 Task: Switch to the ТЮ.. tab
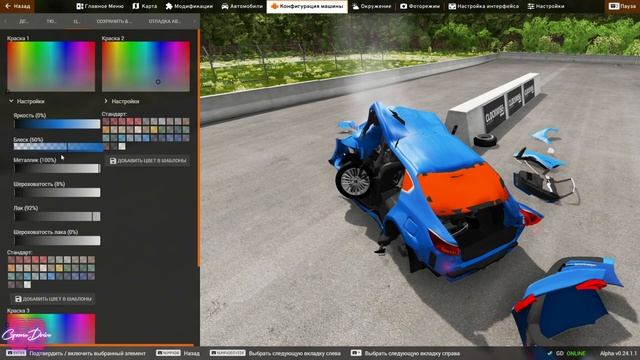click(51, 21)
